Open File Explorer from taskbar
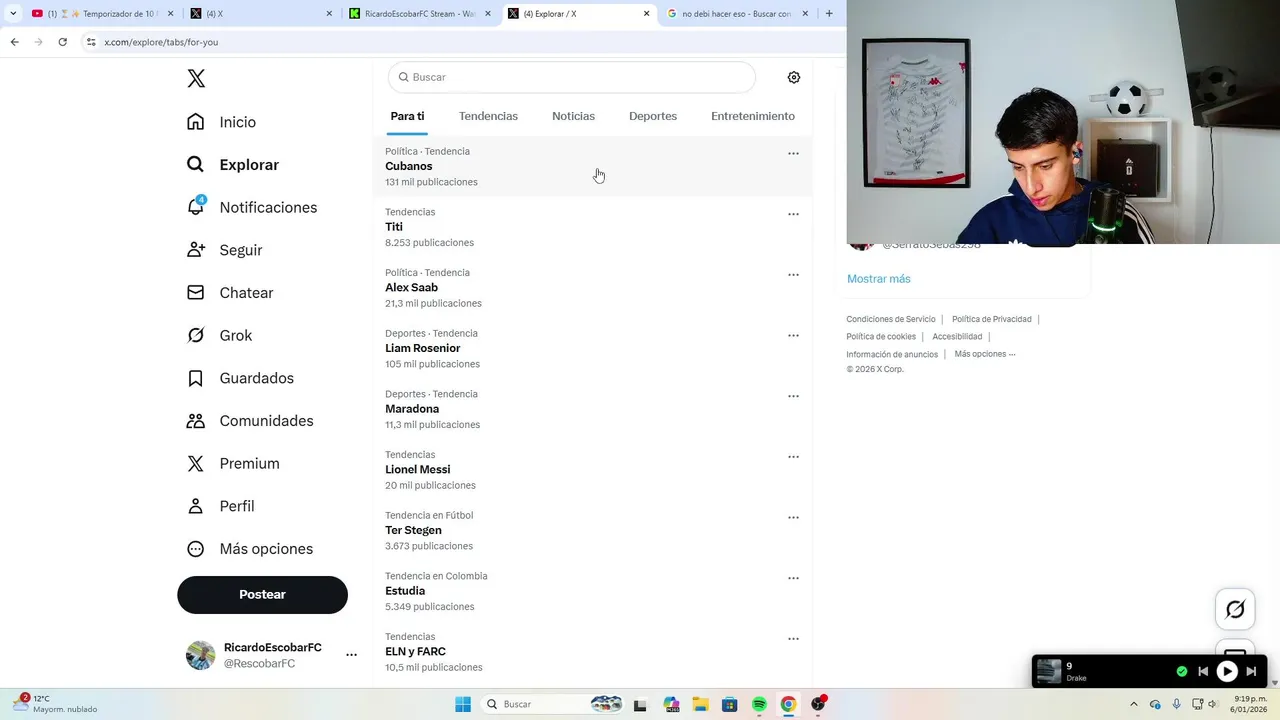 pyautogui.click(x=700, y=704)
